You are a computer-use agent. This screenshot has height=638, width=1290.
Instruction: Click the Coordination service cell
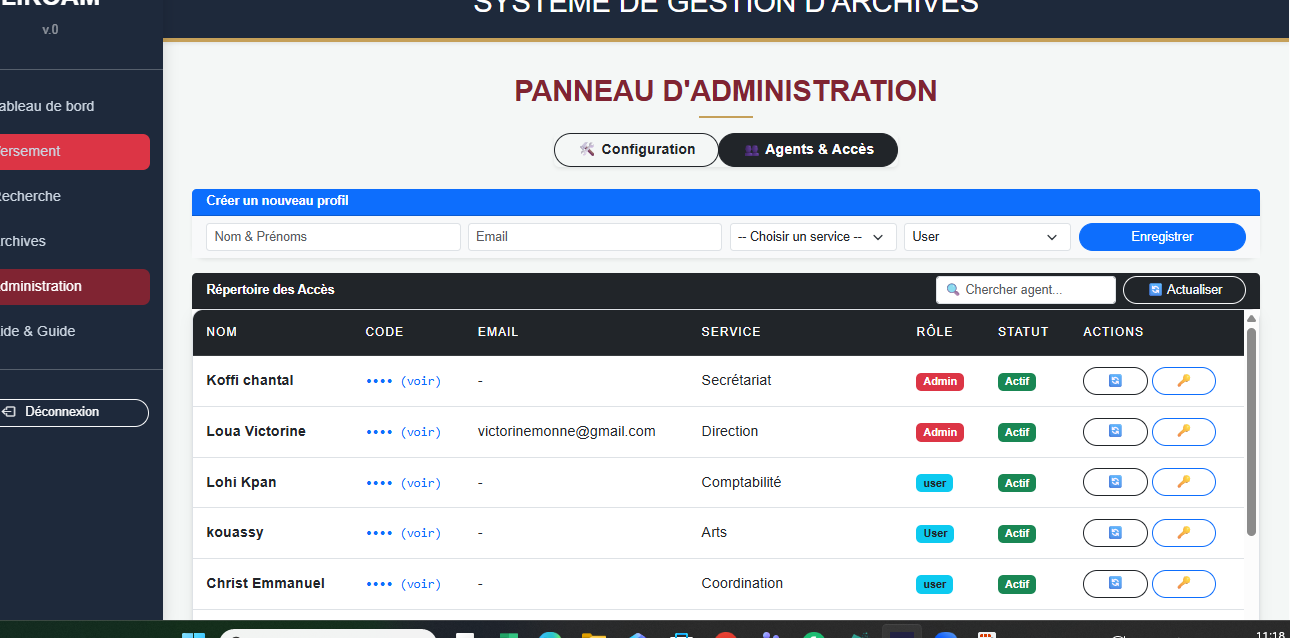pyautogui.click(x=742, y=583)
